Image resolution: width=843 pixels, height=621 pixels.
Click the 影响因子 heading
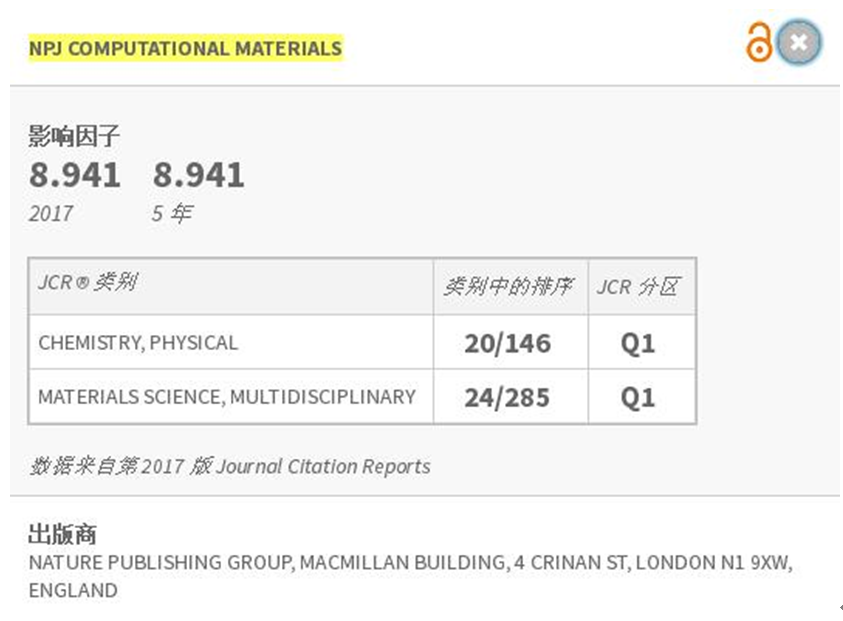click(x=74, y=135)
